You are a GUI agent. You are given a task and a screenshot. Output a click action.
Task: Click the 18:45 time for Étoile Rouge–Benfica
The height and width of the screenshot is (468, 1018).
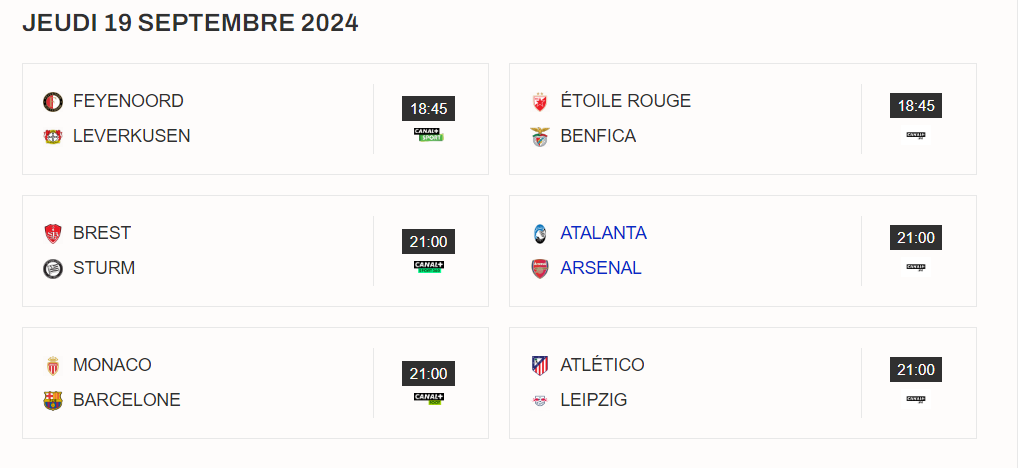(916, 106)
